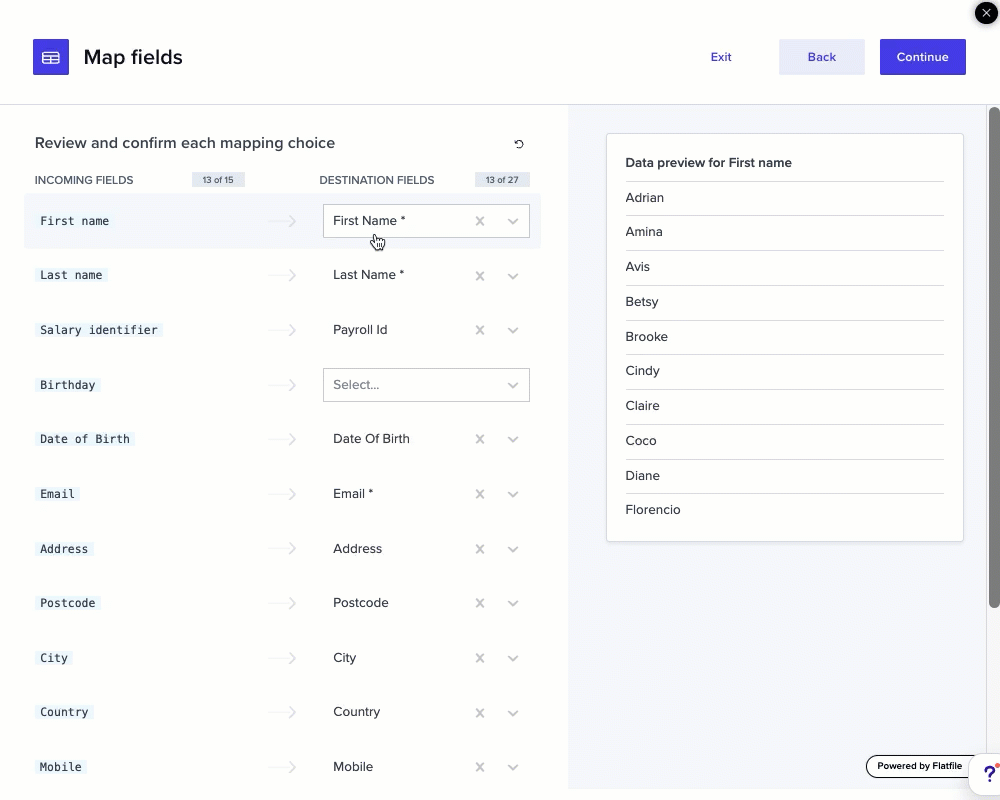Viewport: 1000px width, 800px height.
Task: Open the Country dropdown chevron
Action: coord(513,713)
